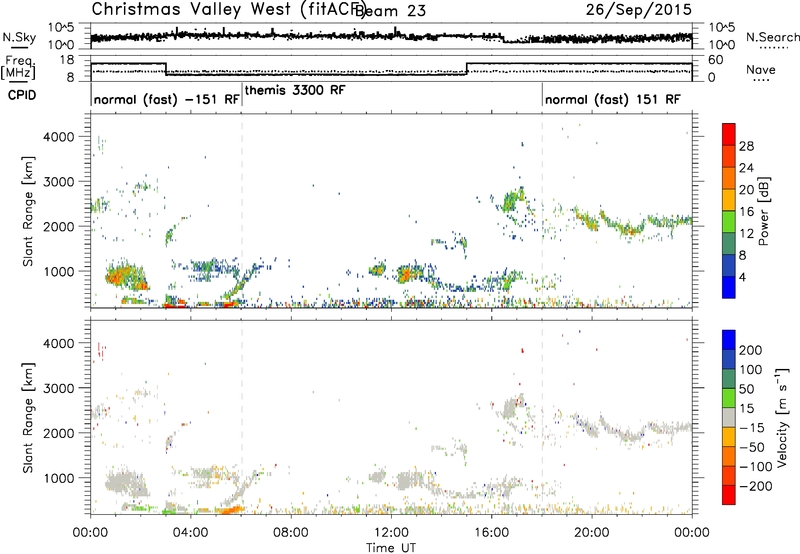
Task: Click the '12' power colorbar label
Action: pyautogui.click(x=746, y=234)
